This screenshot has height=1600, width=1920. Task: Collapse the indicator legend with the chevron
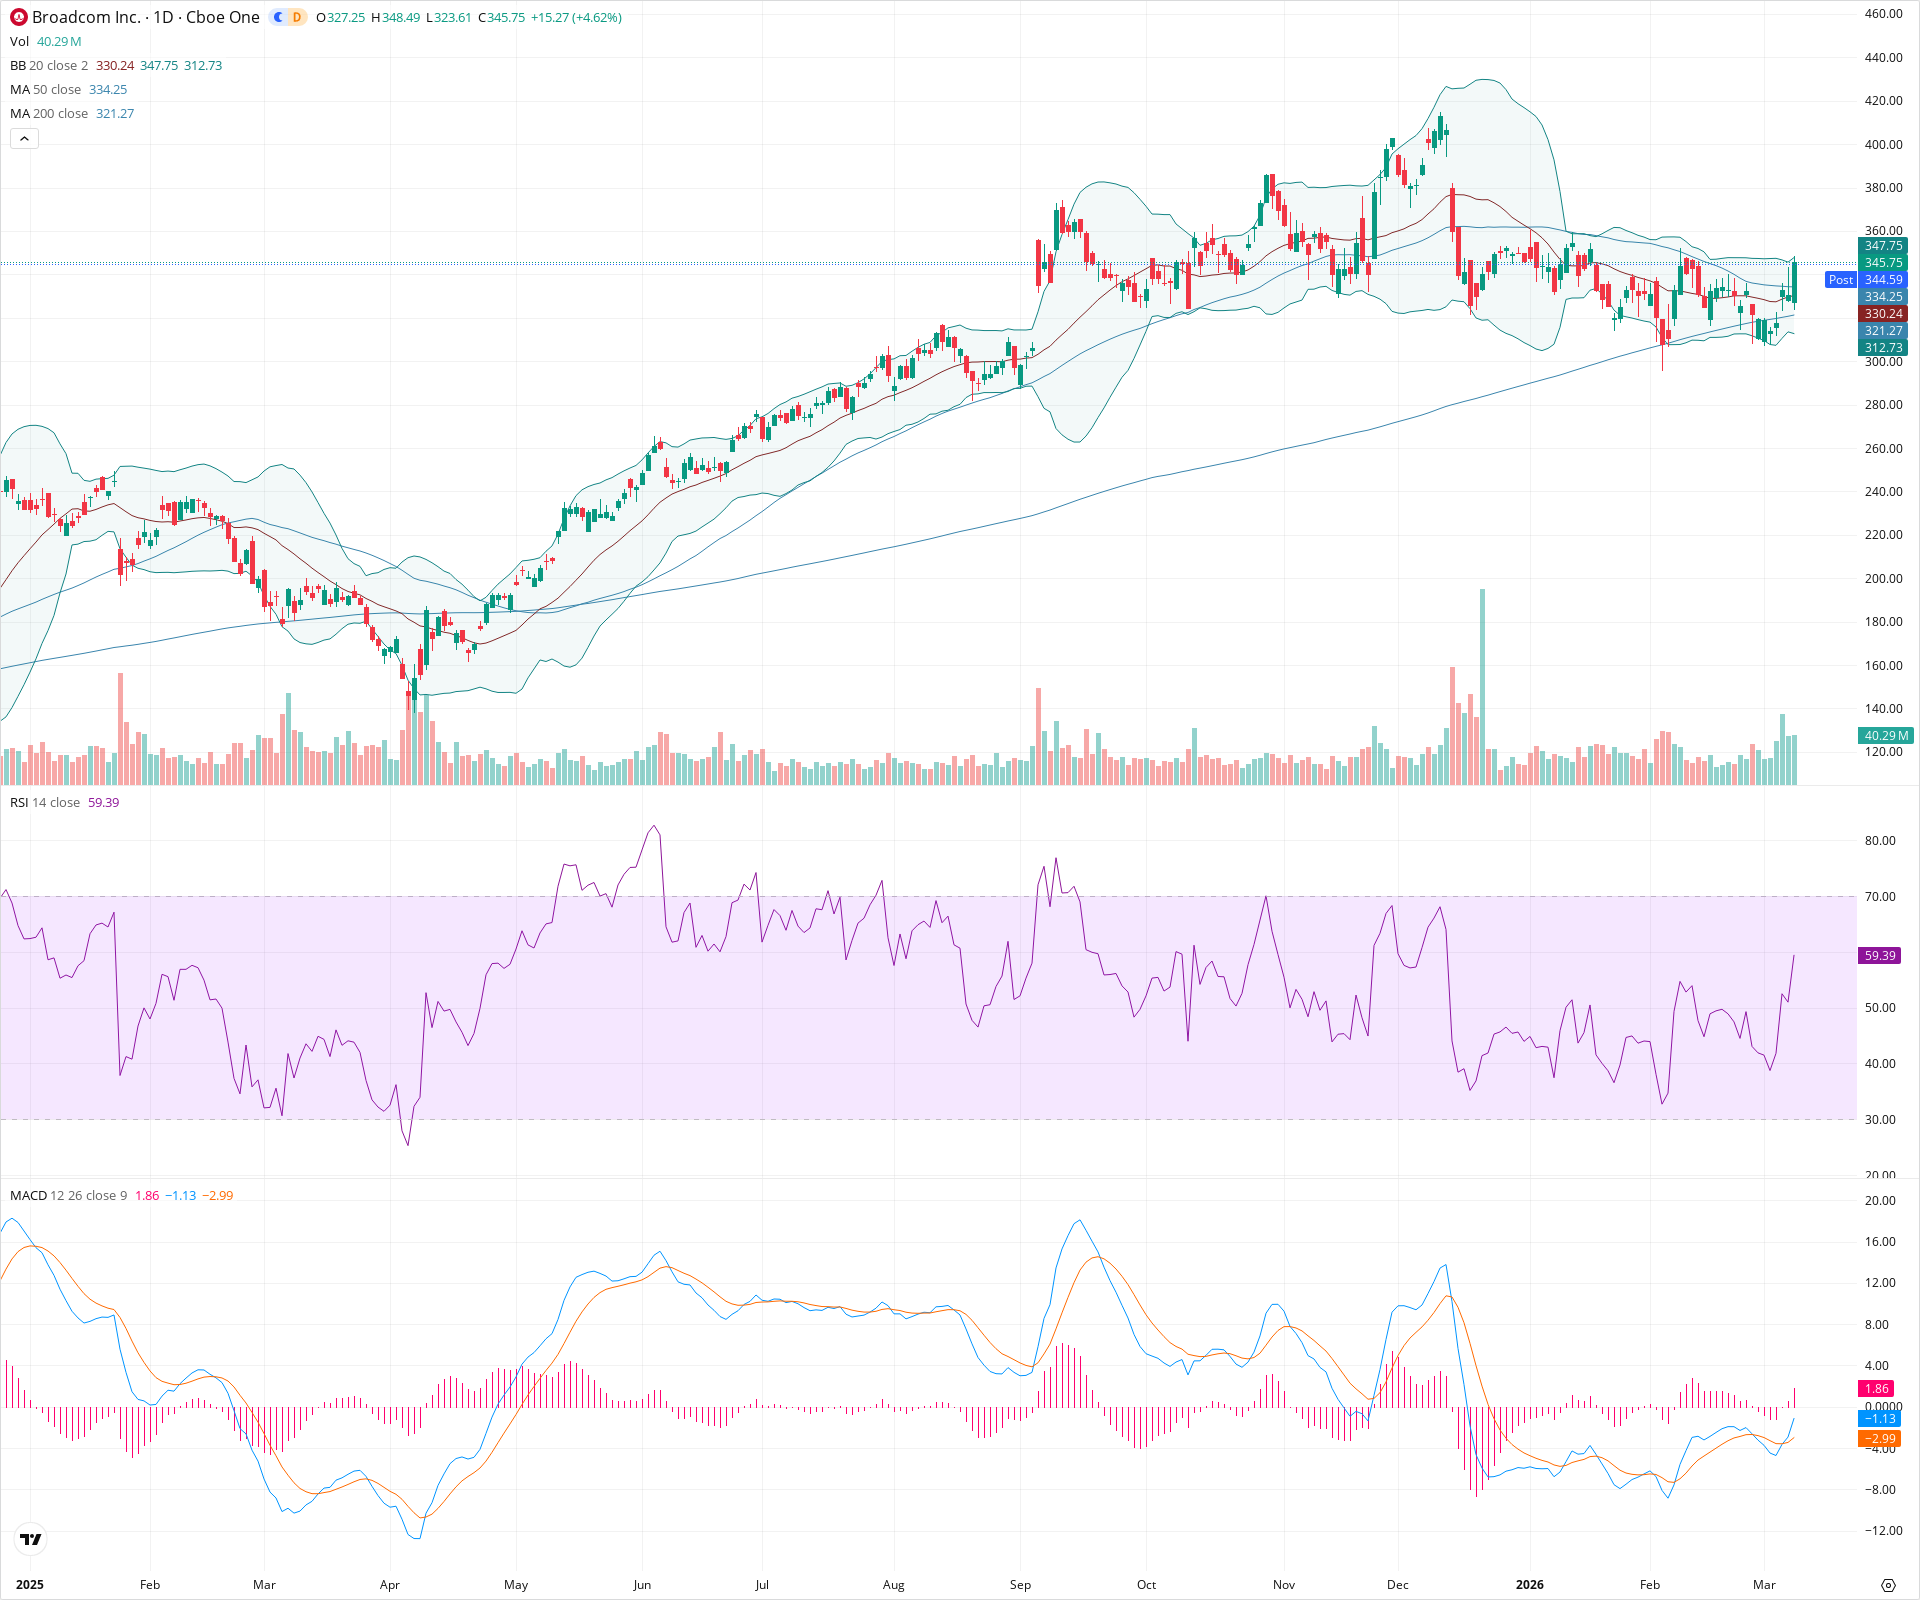(x=24, y=138)
